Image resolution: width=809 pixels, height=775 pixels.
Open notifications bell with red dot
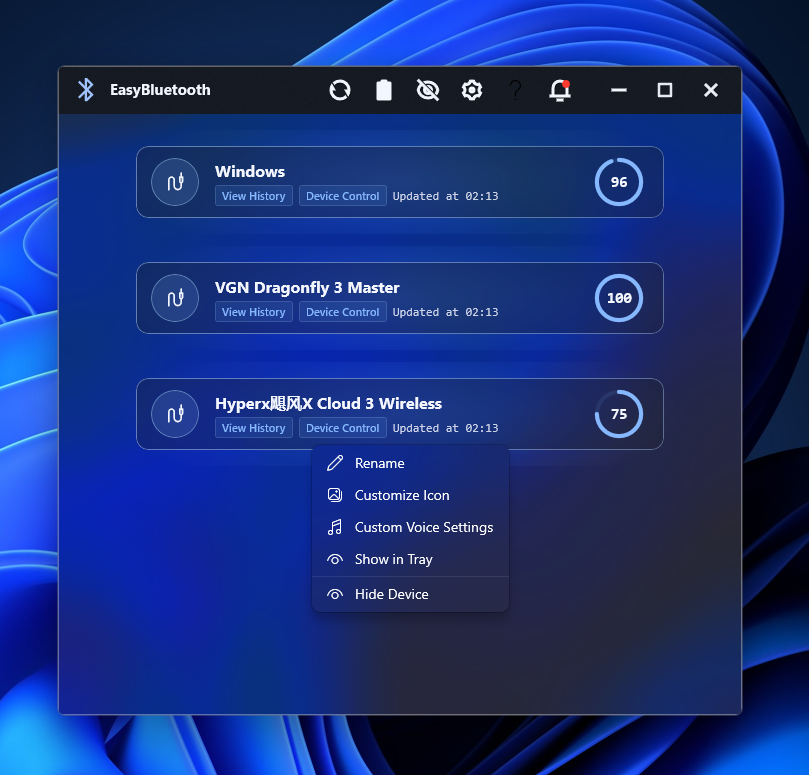(x=560, y=90)
